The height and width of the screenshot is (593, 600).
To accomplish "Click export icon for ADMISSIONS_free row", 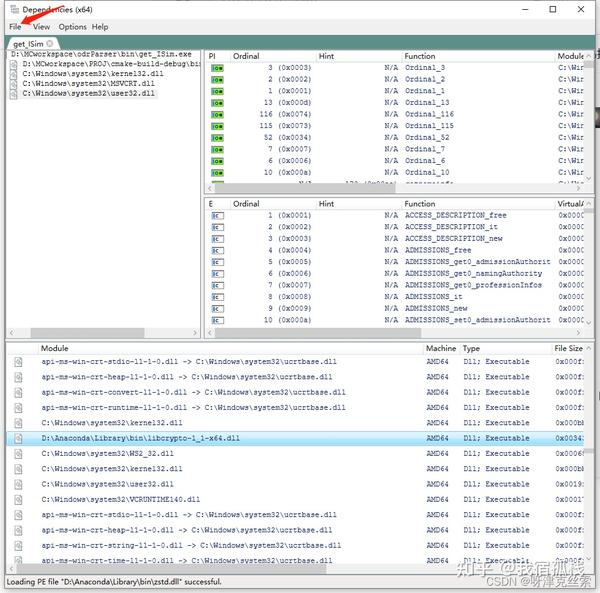I will tap(217, 251).
